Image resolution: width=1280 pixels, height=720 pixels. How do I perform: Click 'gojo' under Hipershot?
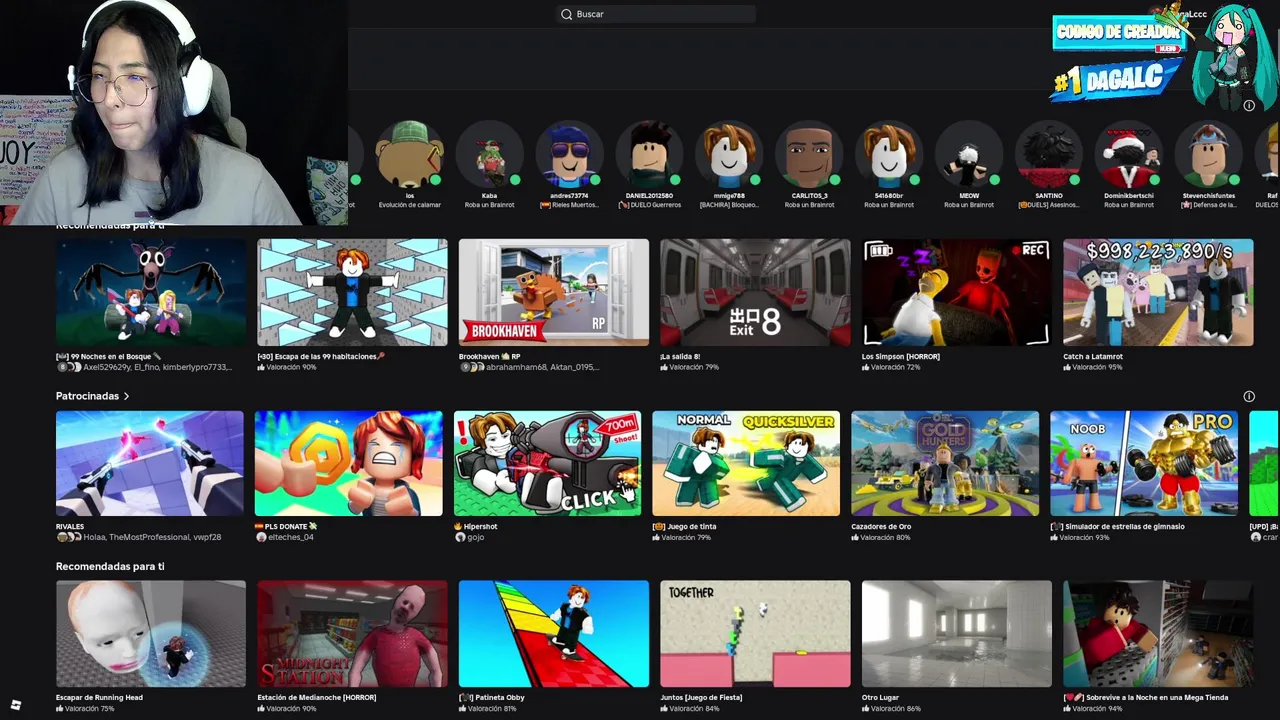tap(475, 537)
